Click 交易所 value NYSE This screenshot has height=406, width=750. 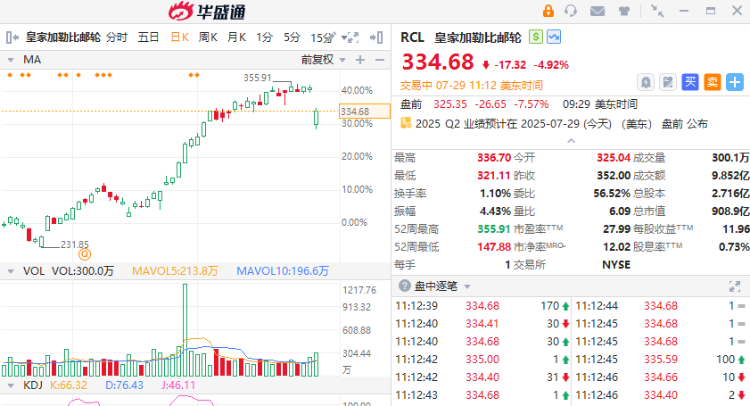click(616, 264)
